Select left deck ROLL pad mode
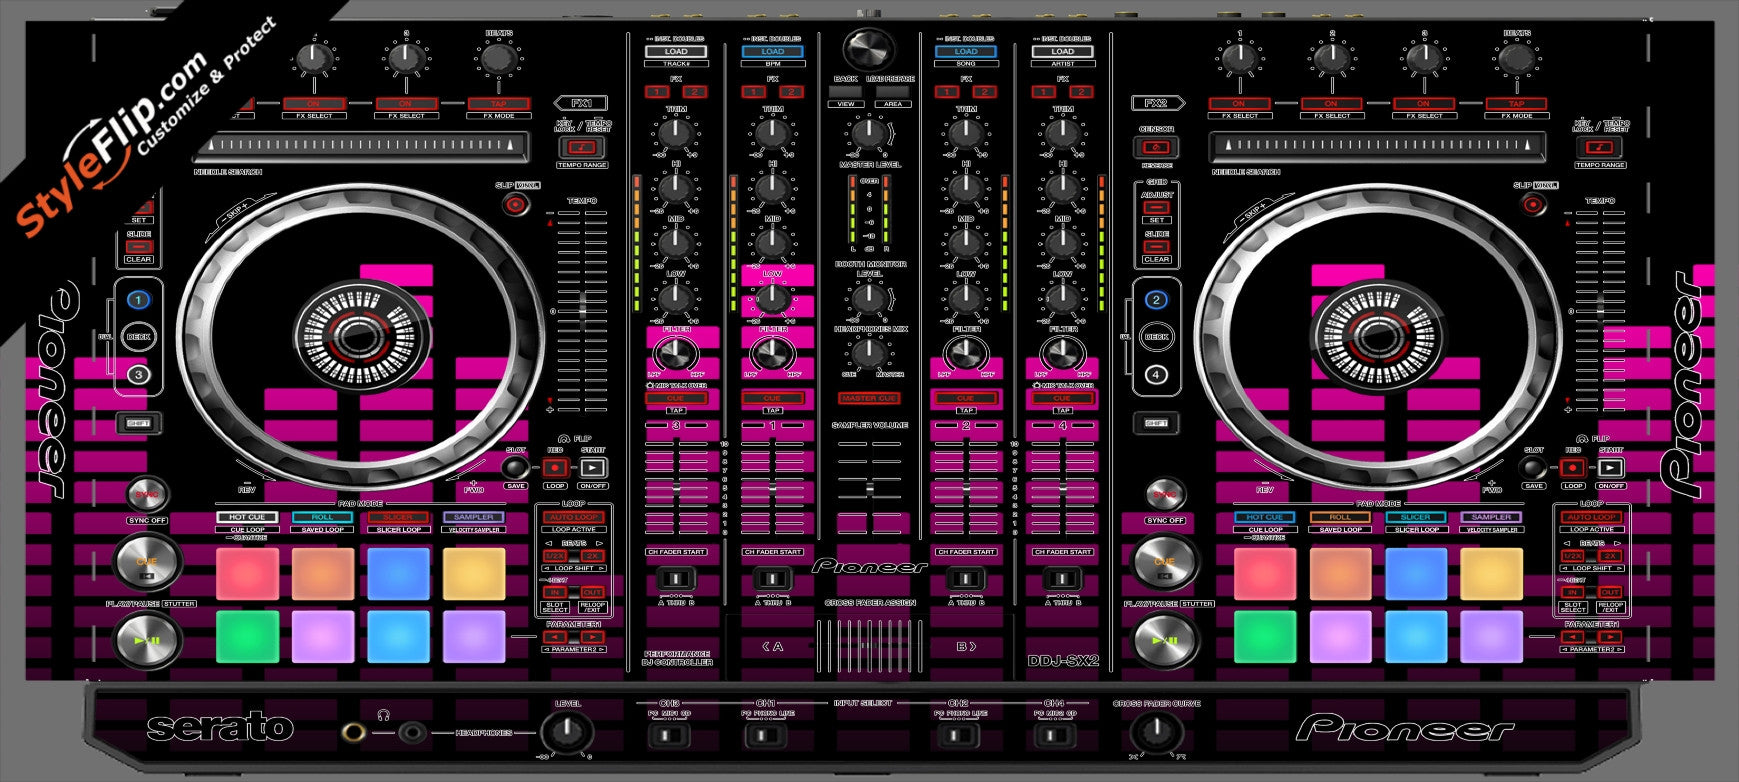 pyautogui.click(x=322, y=517)
